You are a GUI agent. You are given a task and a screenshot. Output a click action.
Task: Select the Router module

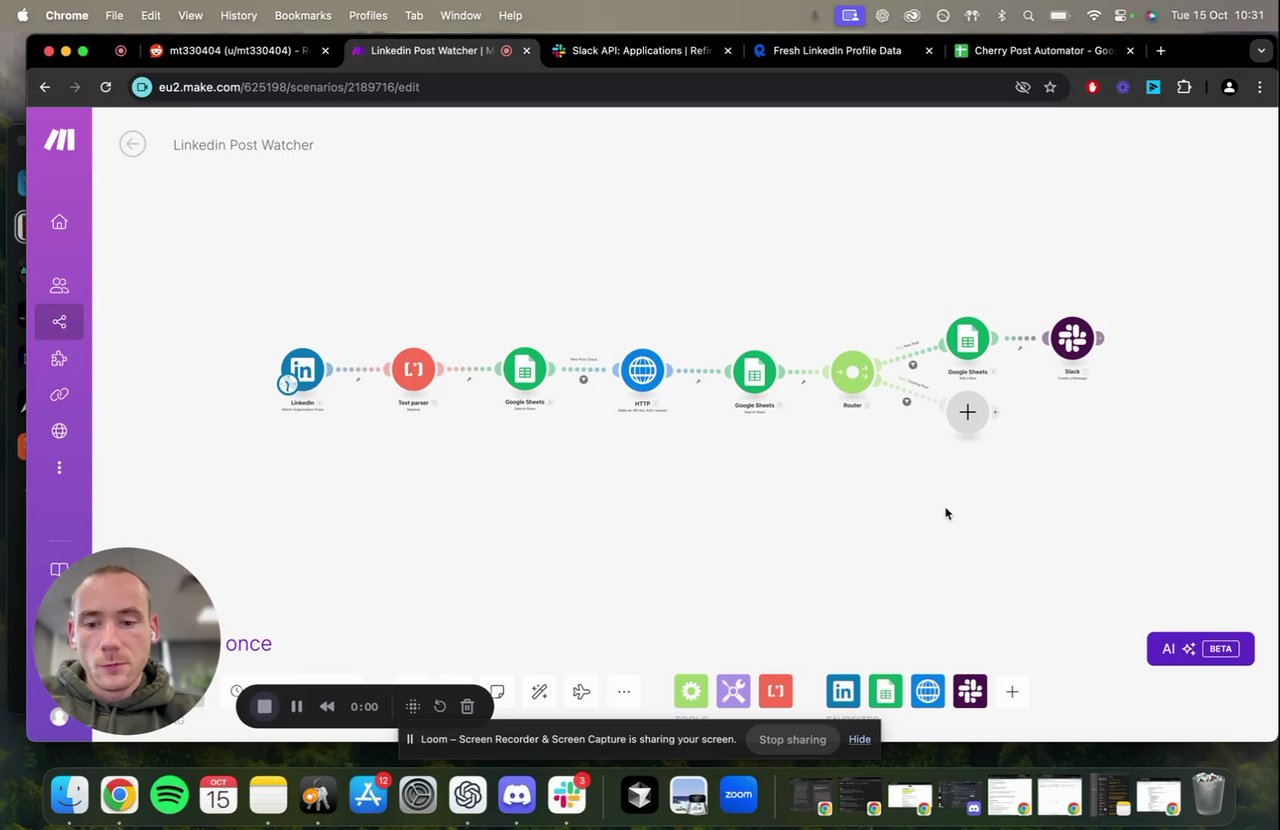click(x=852, y=372)
